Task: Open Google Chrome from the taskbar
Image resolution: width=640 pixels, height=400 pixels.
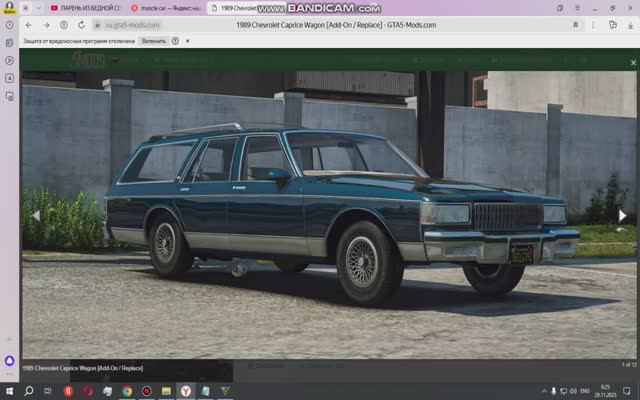Action: 127,391
